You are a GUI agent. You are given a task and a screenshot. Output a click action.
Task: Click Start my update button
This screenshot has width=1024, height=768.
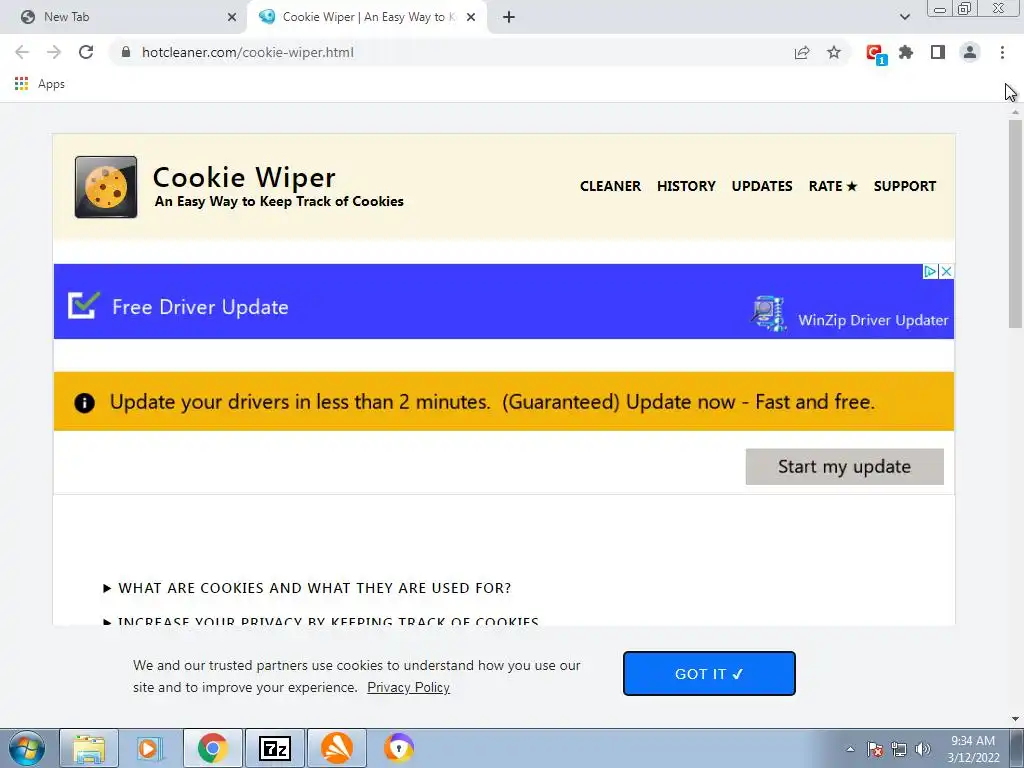point(844,466)
